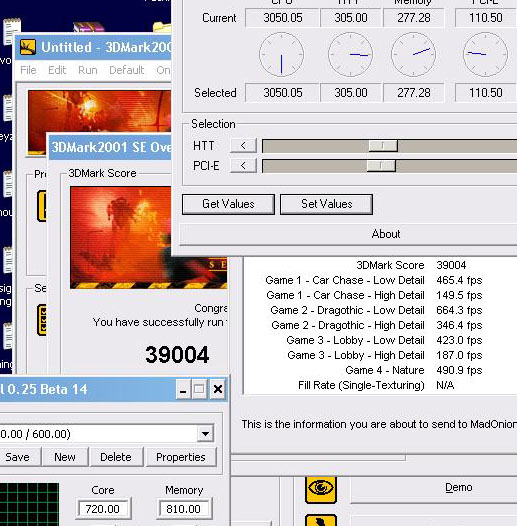Click the yellow icon in the Se group
Viewport: 517px width, 526px height.
[x=42, y=320]
